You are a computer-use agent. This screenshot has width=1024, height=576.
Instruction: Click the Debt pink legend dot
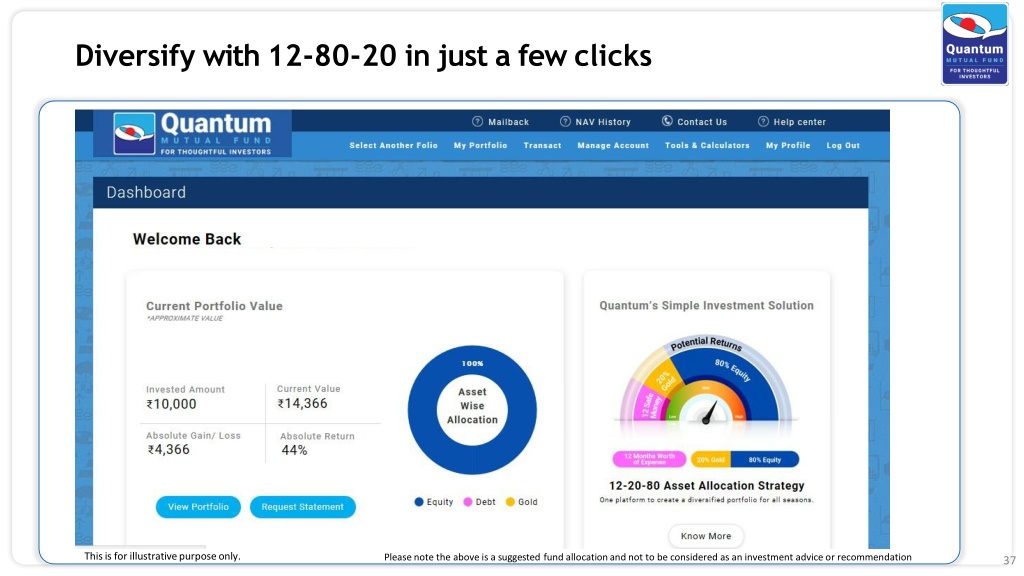tap(468, 502)
